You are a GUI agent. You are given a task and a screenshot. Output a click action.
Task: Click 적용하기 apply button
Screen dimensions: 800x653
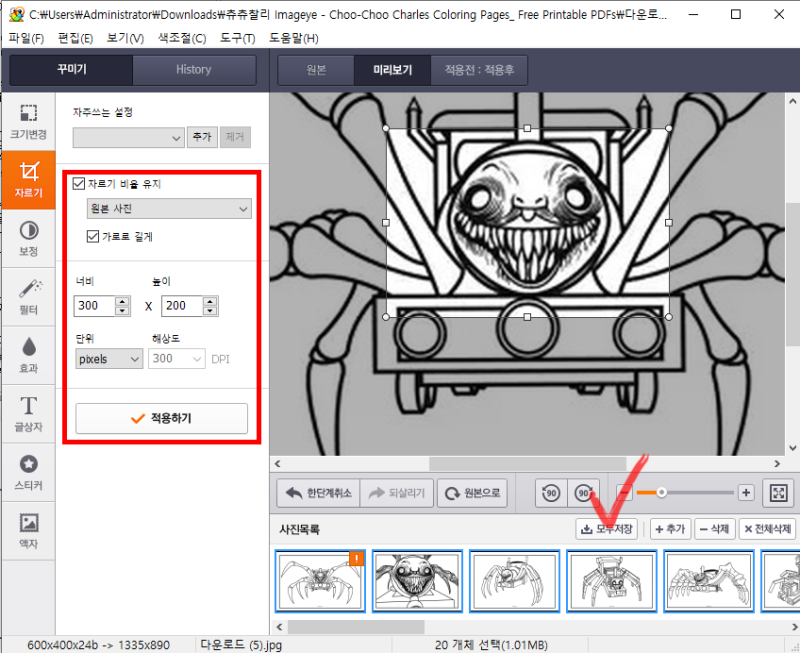pyautogui.click(x=162, y=418)
